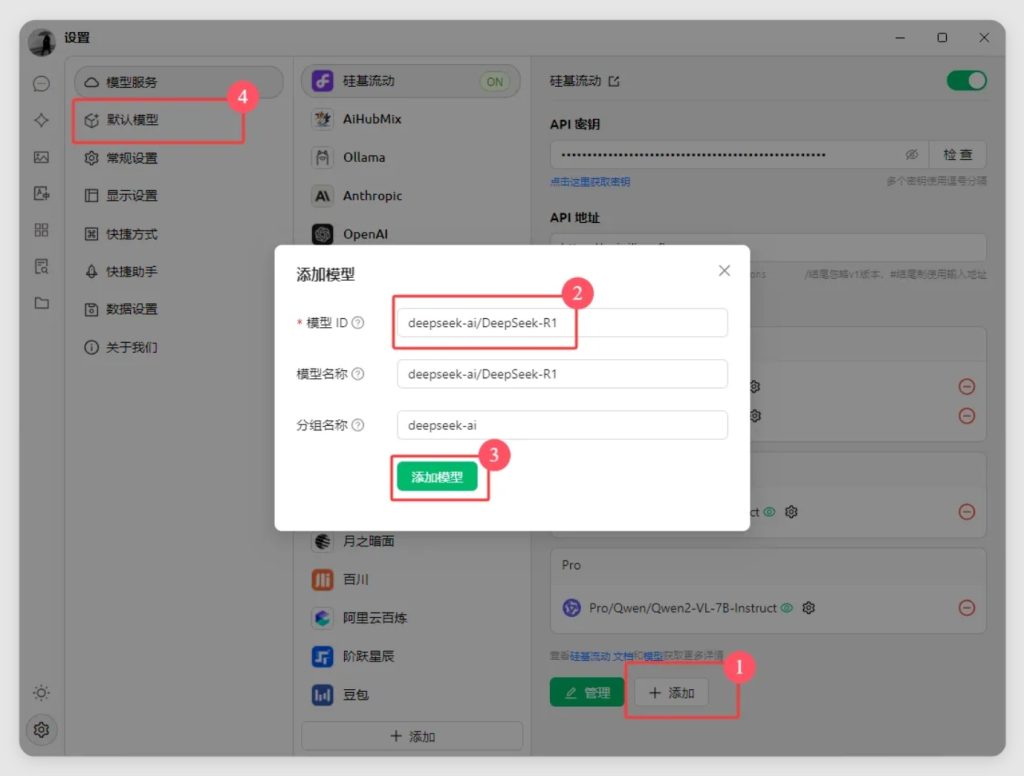Select the 阿里云百炼 provider

click(410, 618)
